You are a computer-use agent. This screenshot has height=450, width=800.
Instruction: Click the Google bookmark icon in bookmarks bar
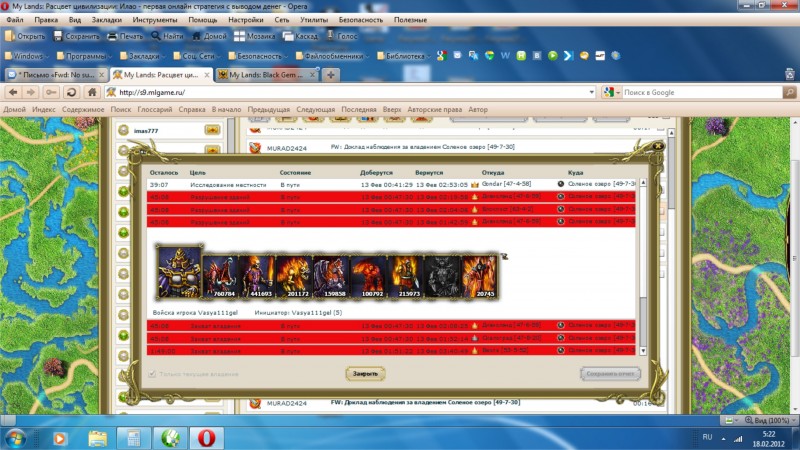(x=442, y=56)
